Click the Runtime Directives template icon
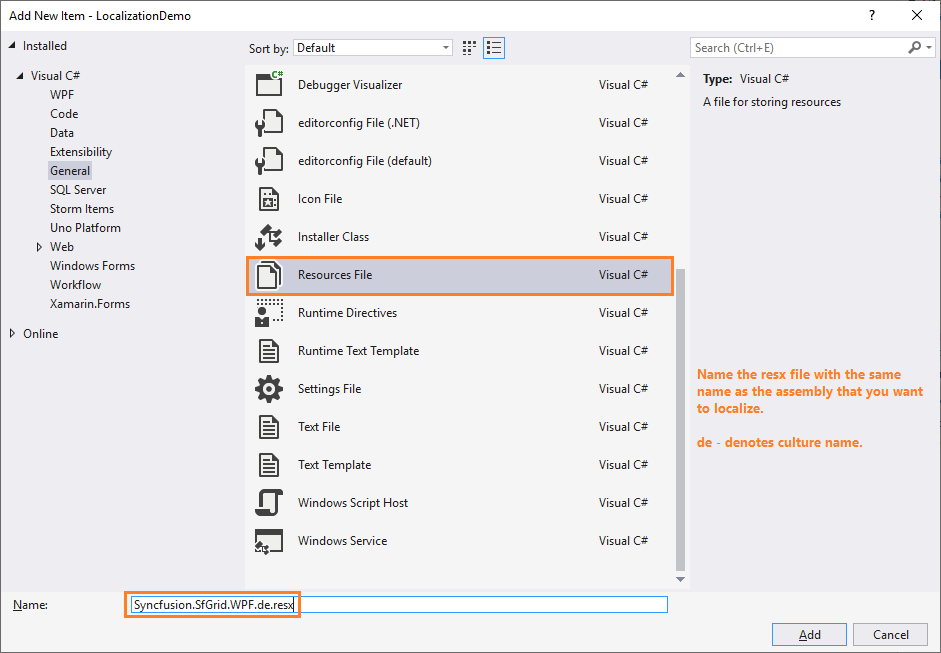The width and height of the screenshot is (941, 653). click(269, 313)
